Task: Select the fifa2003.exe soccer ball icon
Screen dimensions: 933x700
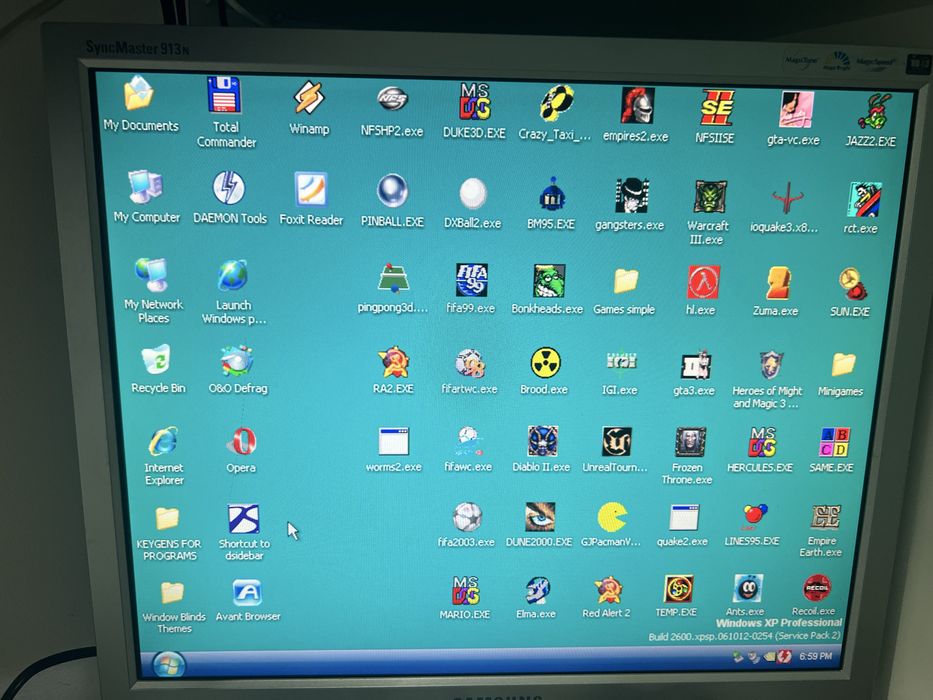Action: coord(467,517)
